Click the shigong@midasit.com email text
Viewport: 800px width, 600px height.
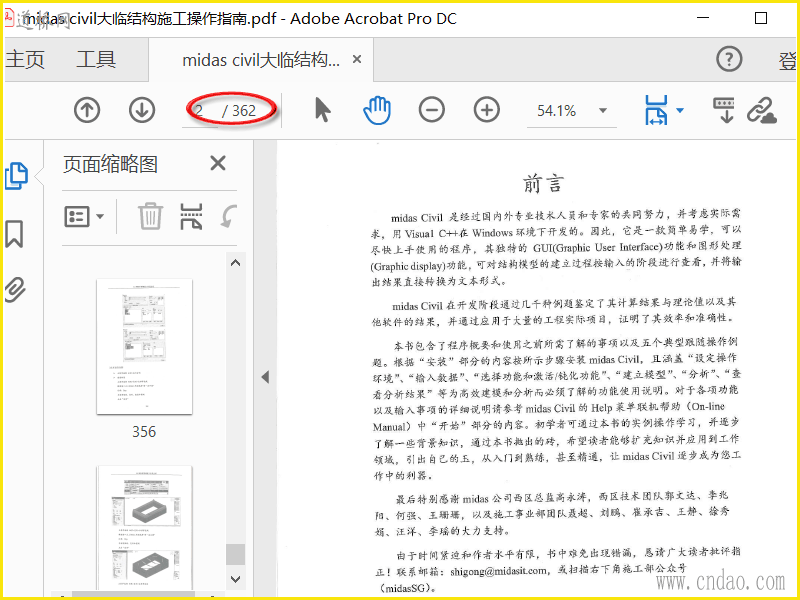click(498, 571)
